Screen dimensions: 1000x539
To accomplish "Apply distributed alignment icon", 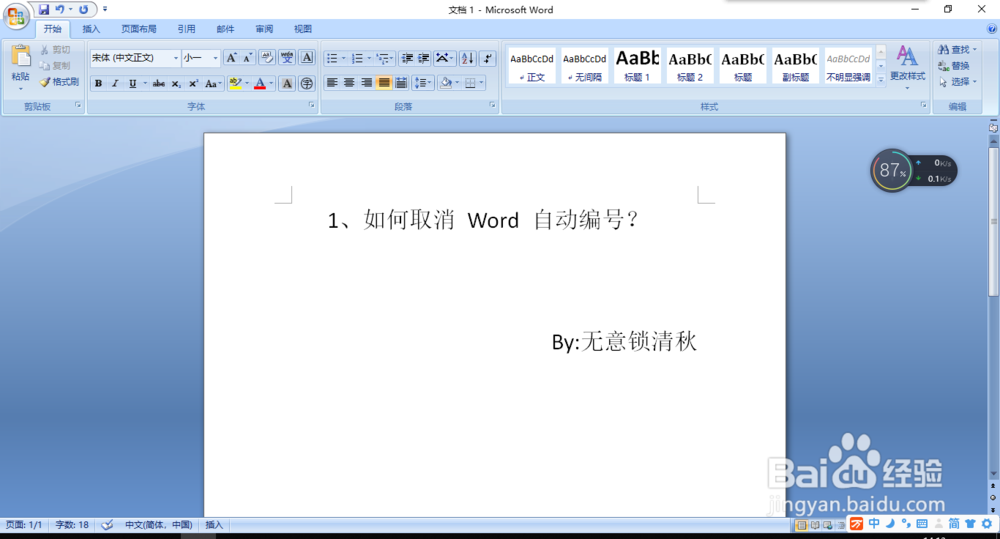I will (401, 83).
